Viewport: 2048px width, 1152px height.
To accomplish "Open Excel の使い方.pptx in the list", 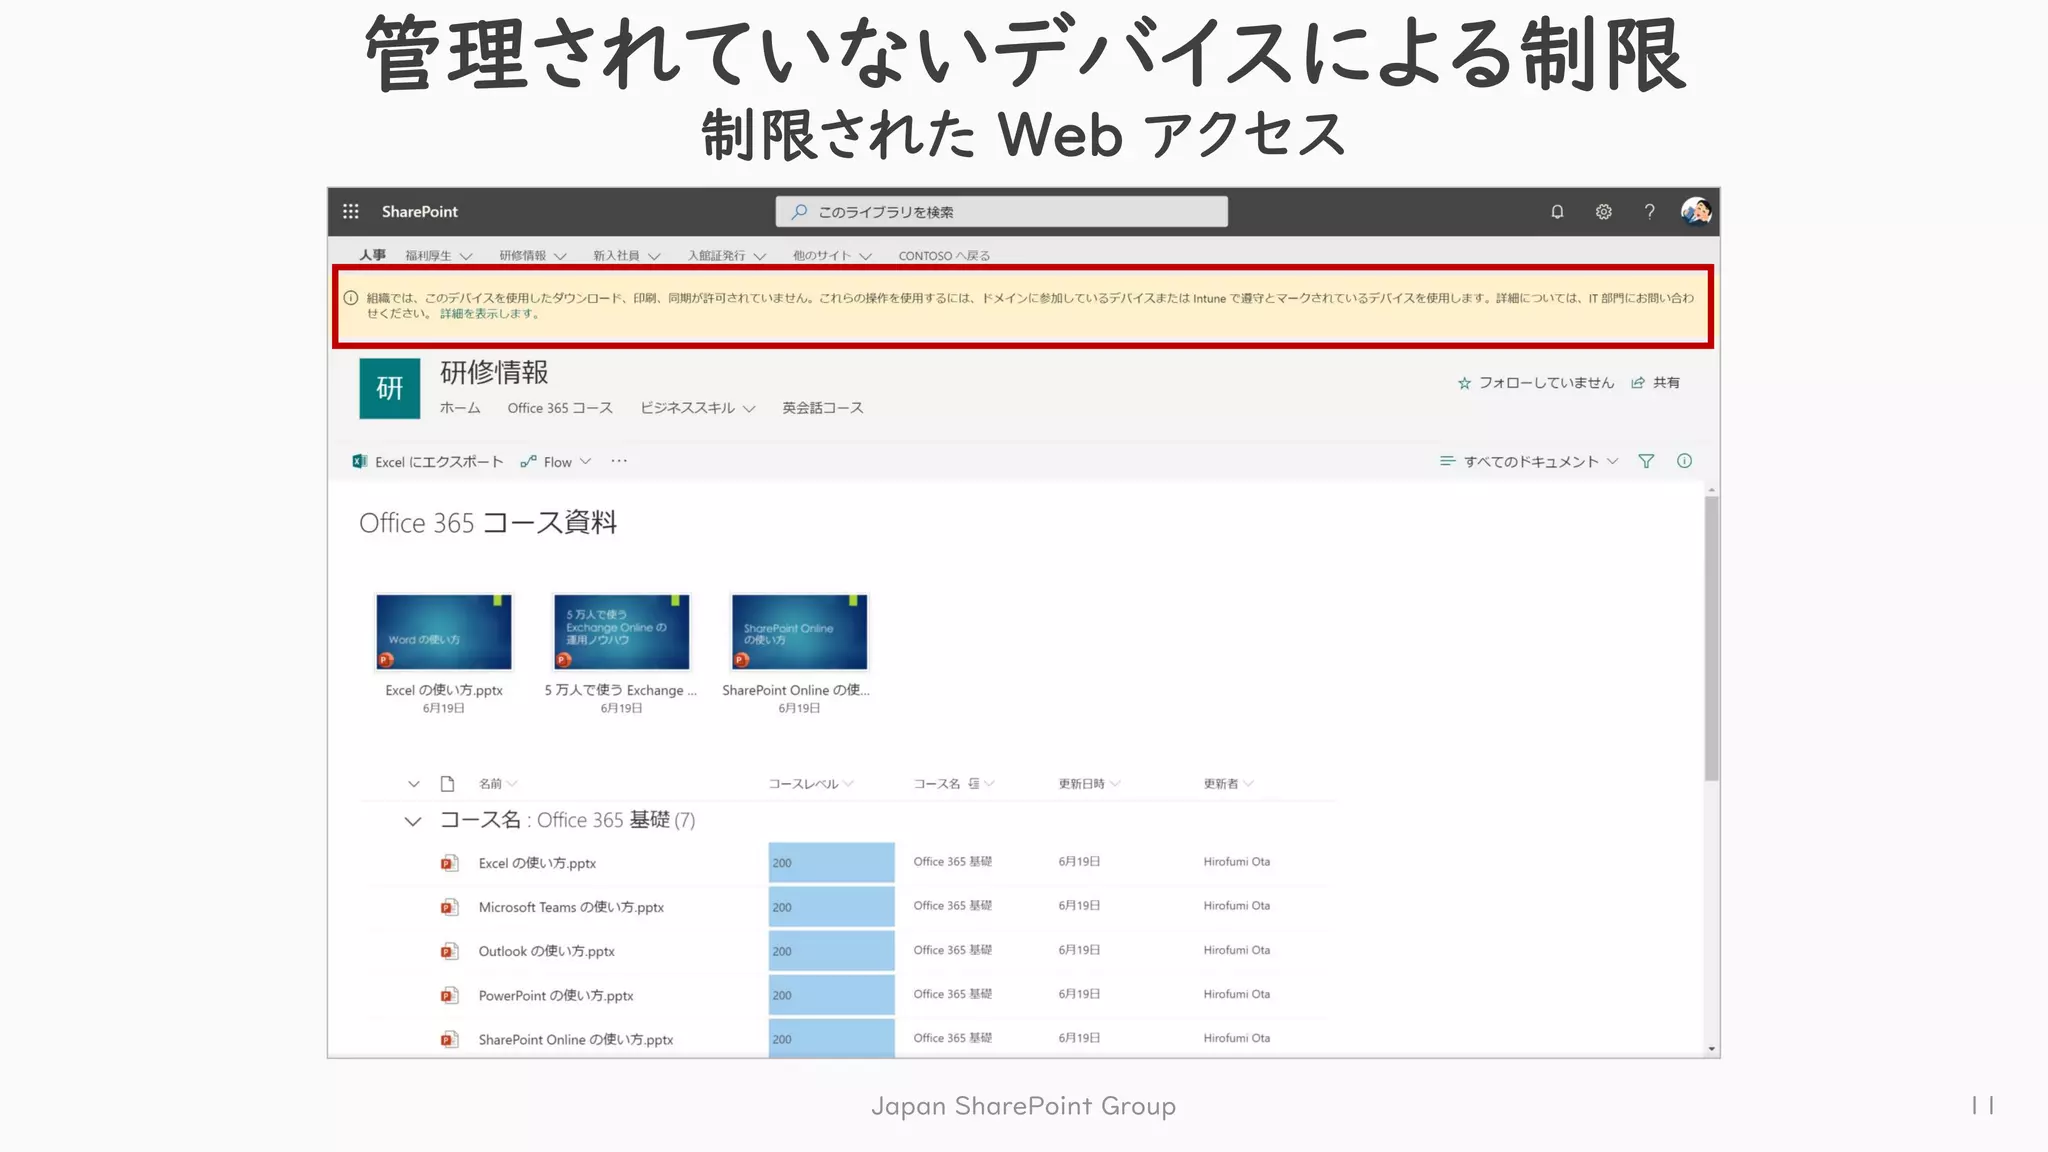I will [x=537, y=863].
